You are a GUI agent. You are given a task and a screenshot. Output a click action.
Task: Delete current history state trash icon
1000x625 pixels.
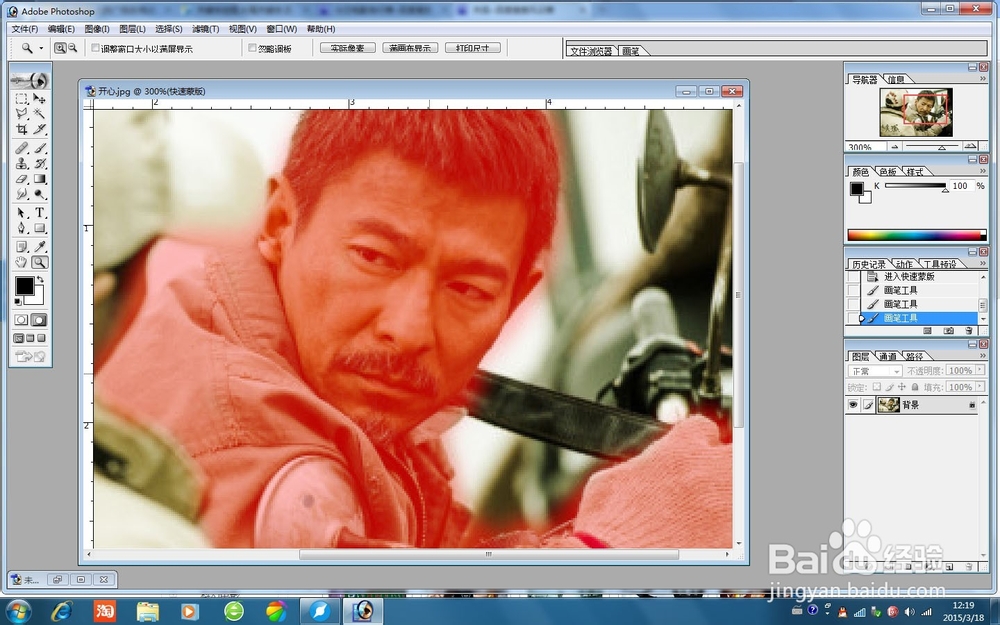pyautogui.click(x=969, y=331)
